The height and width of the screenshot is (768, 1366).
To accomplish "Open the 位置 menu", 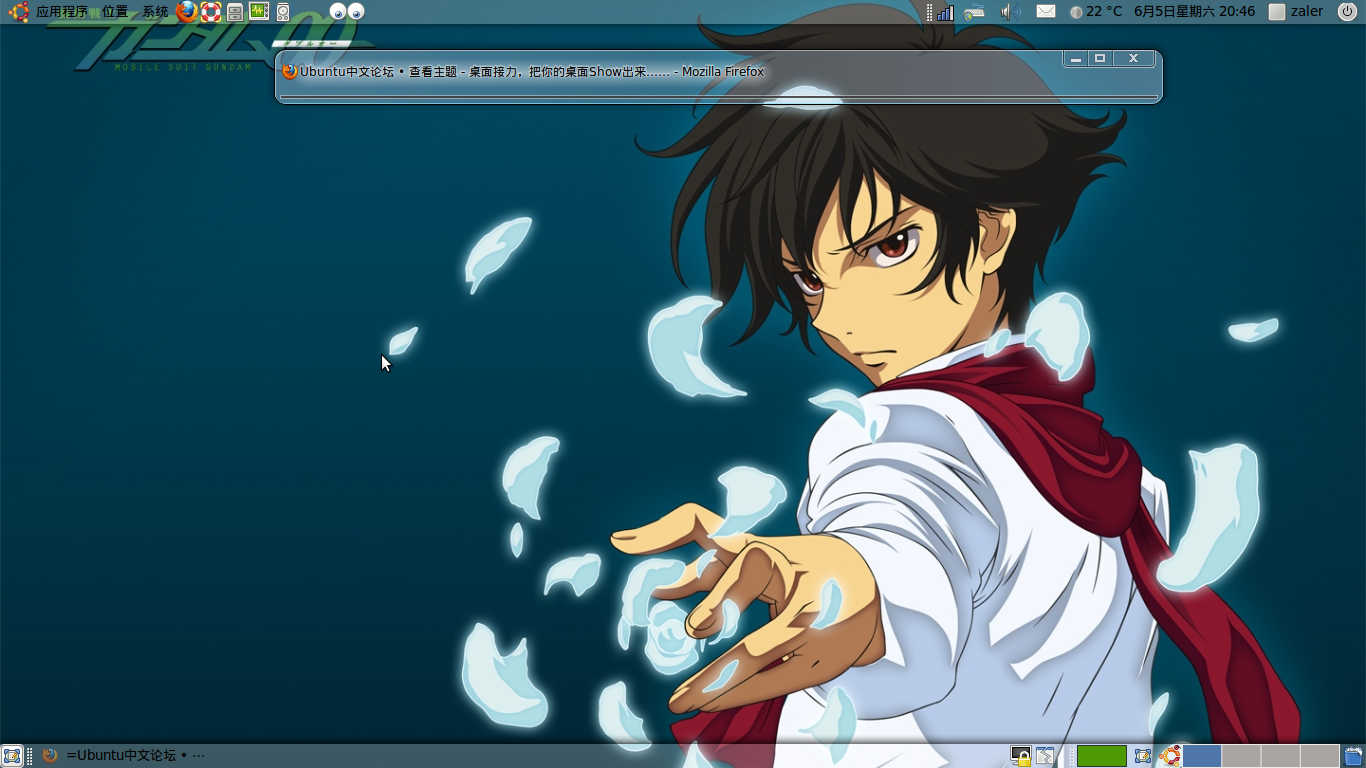I will (x=115, y=12).
